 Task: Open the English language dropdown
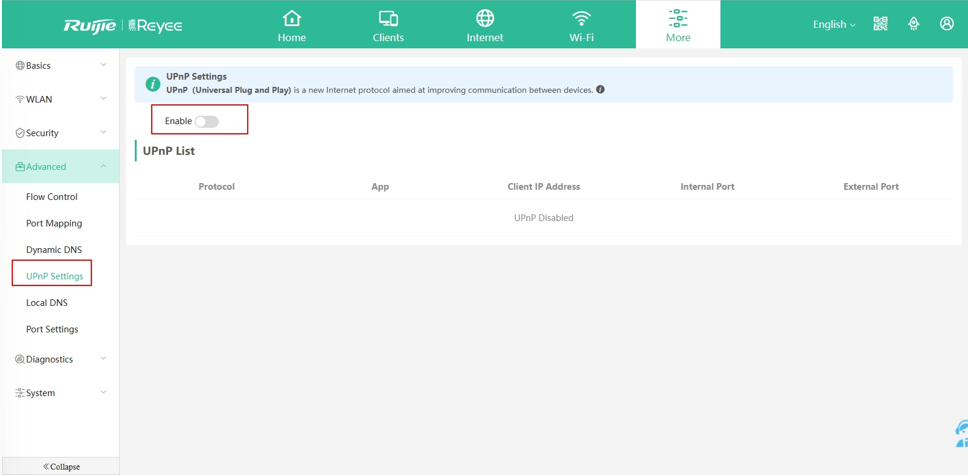point(834,24)
